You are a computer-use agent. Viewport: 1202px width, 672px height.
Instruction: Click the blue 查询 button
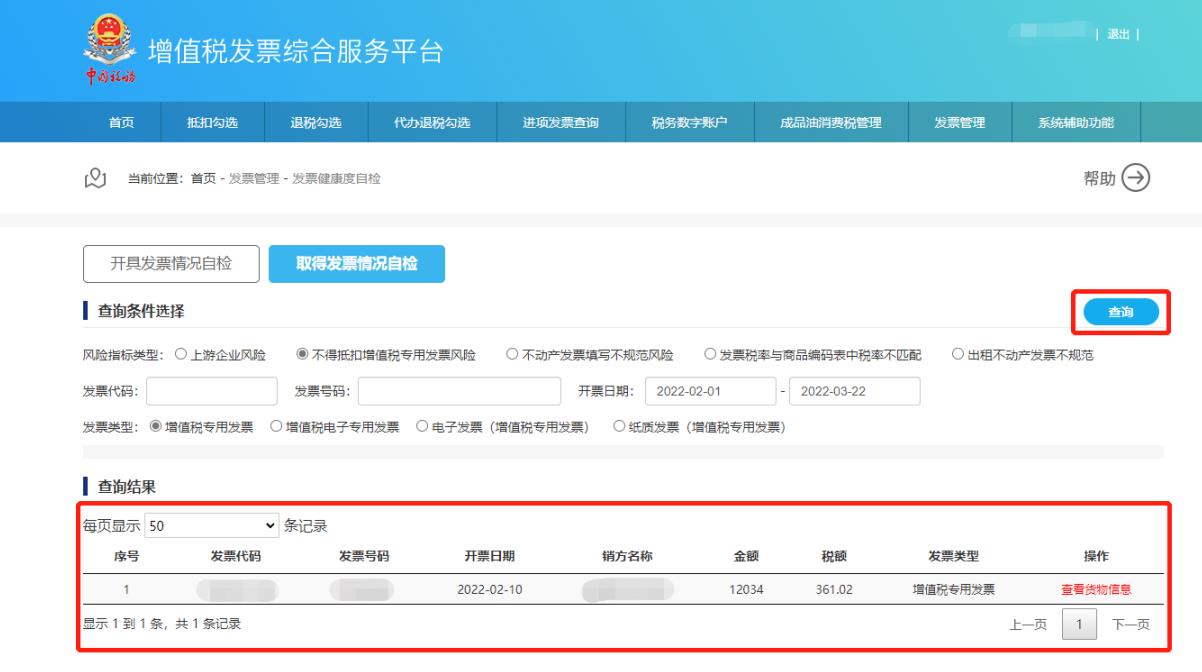pos(1120,313)
